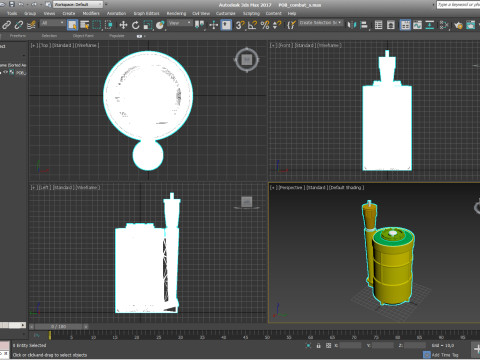Select the Freeform ribbon tab
Screen dimensions: 480x360
[18, 36]
